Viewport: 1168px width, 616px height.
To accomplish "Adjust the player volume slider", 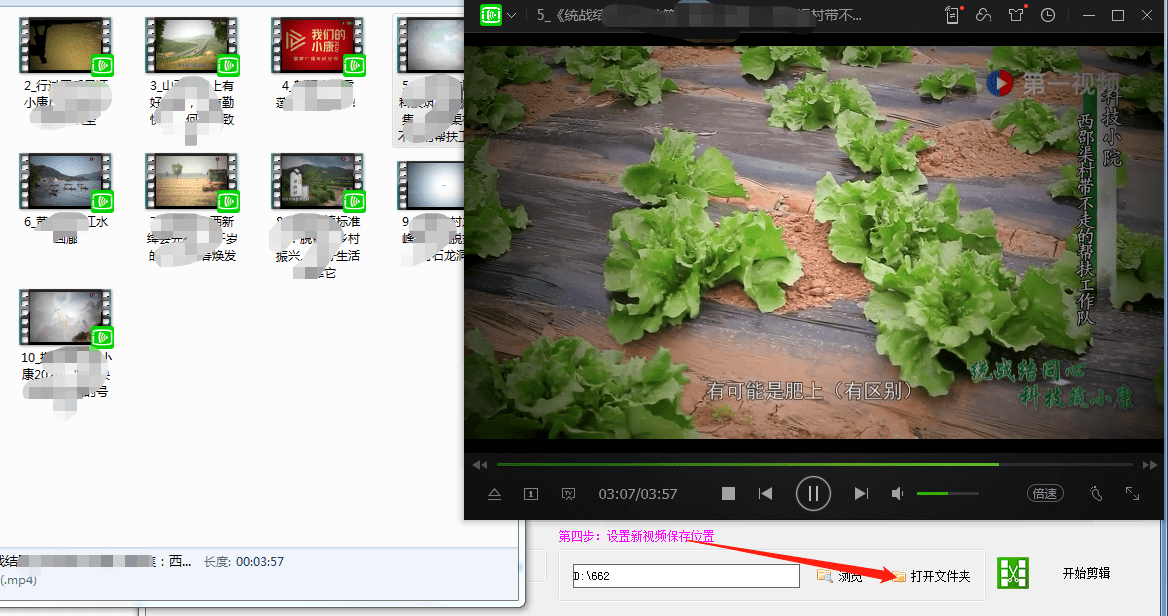I will [x=948, y=493].
